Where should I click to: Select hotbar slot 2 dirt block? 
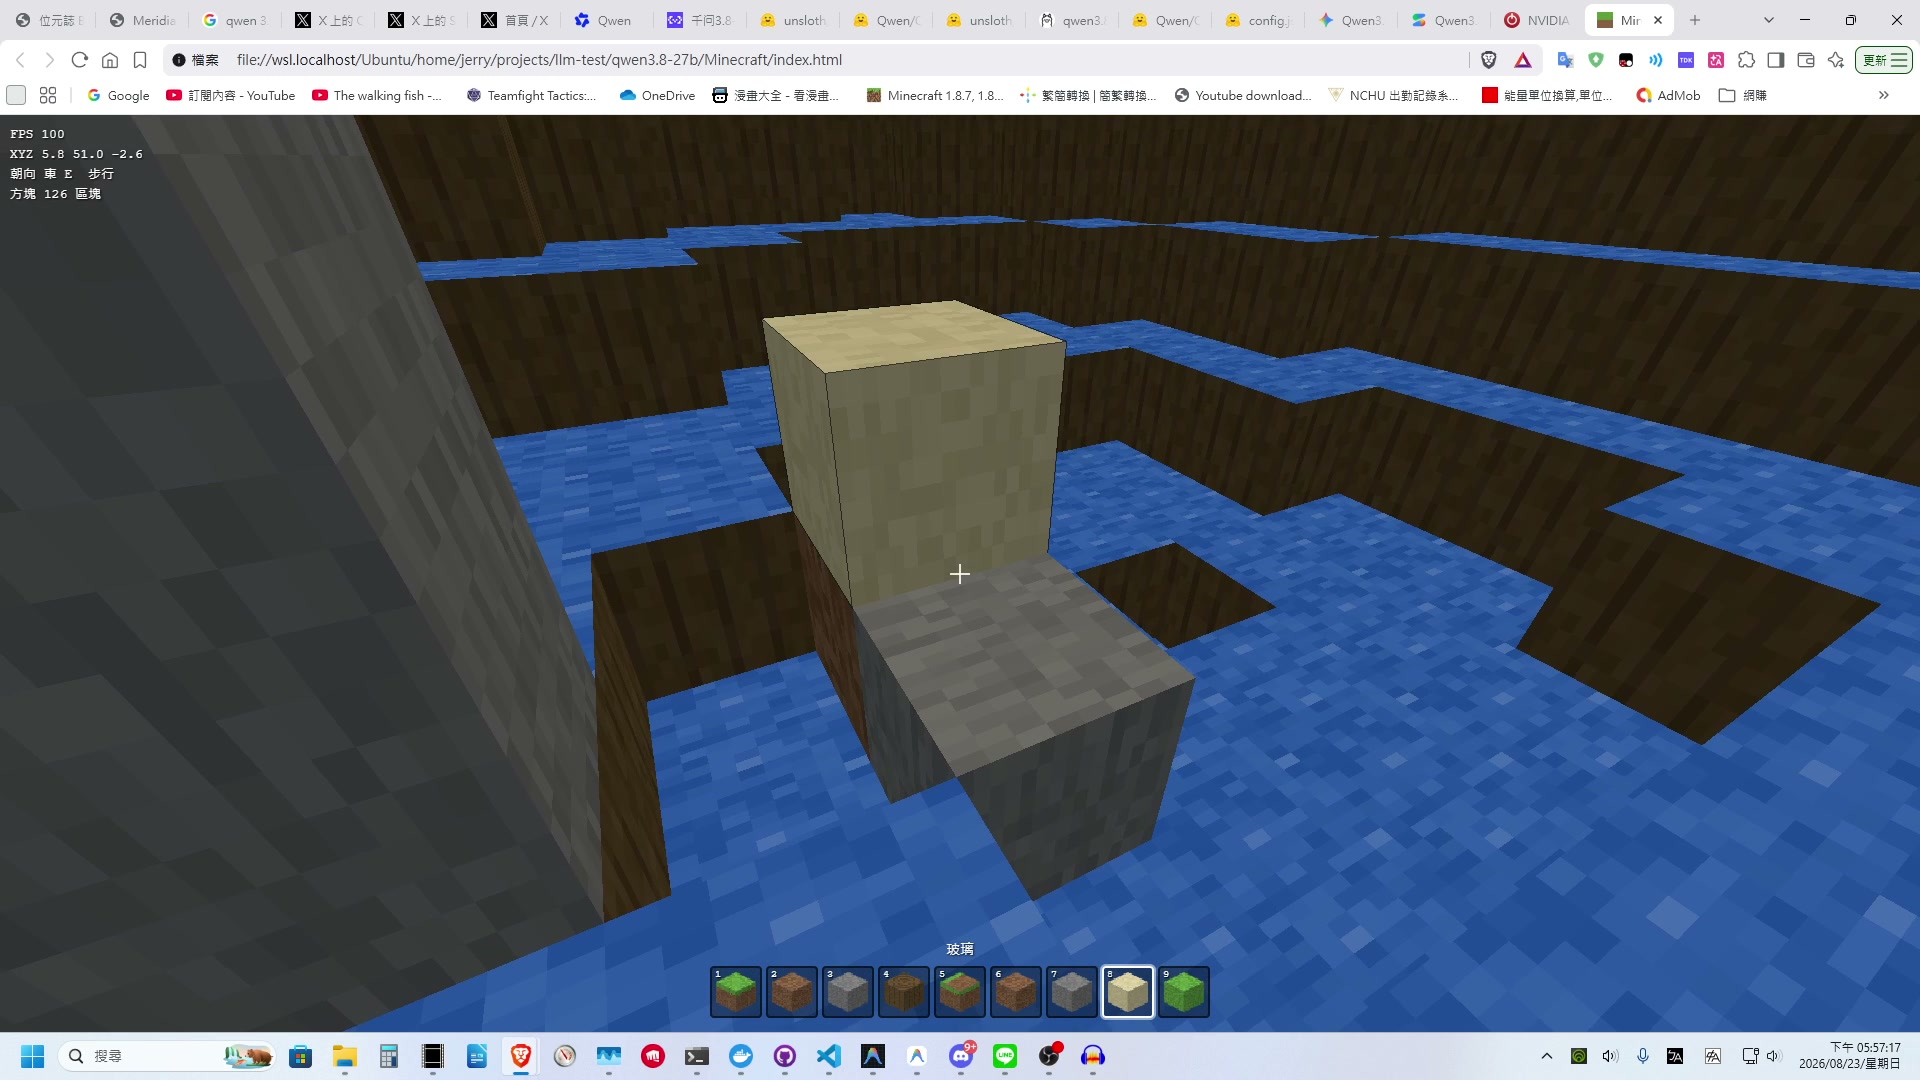tap(792, 992)
